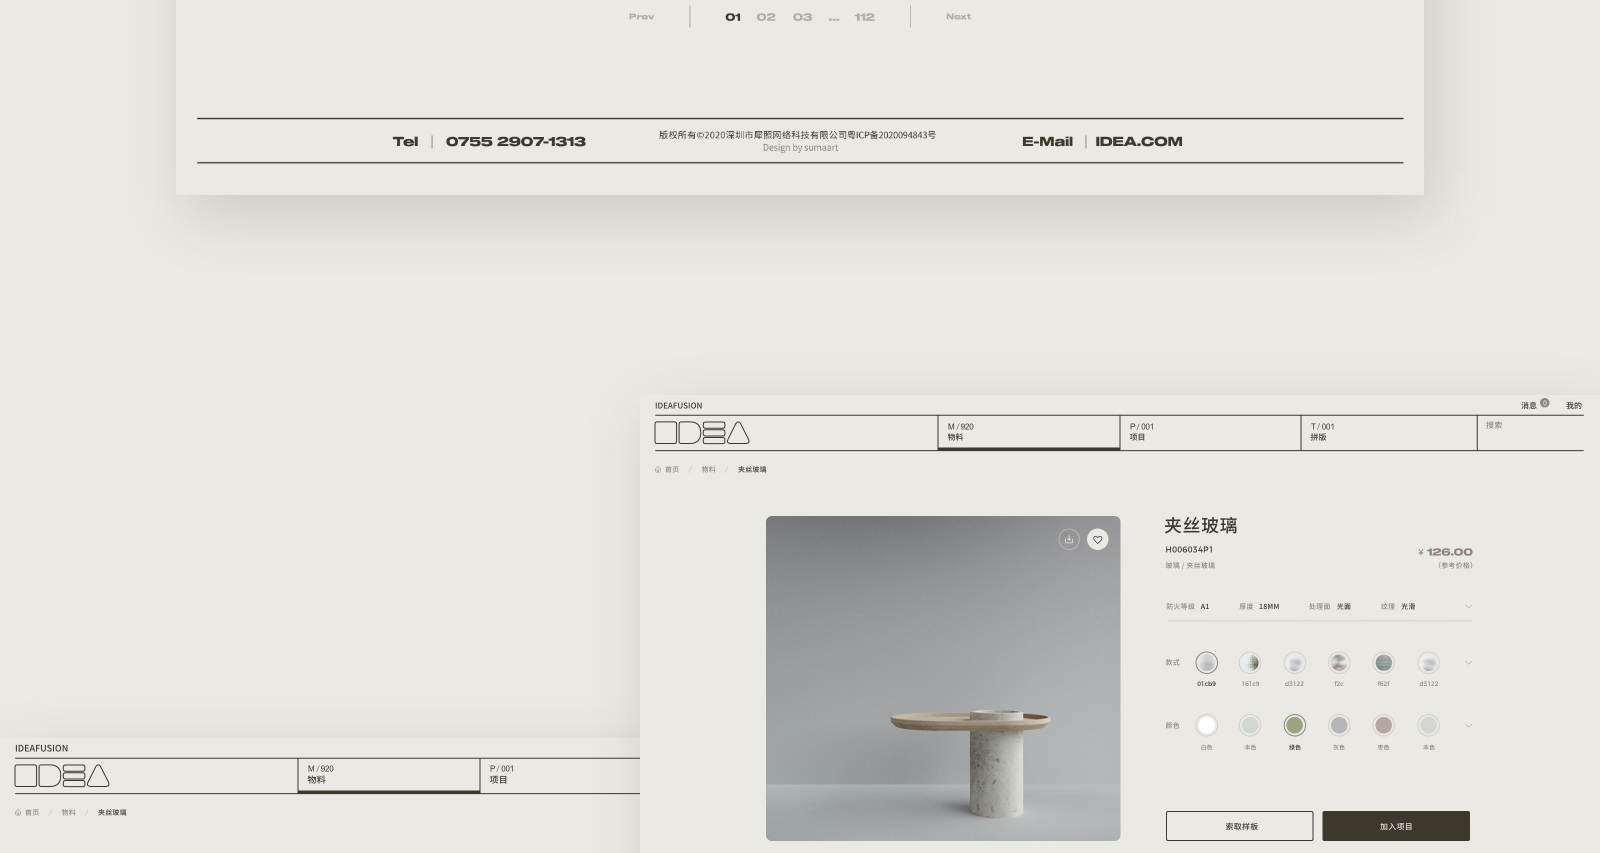Click the heart favorite icon on product image
Image resolution: width=1600 pixels, height=853 pixels.
[x=1097, y=540]
